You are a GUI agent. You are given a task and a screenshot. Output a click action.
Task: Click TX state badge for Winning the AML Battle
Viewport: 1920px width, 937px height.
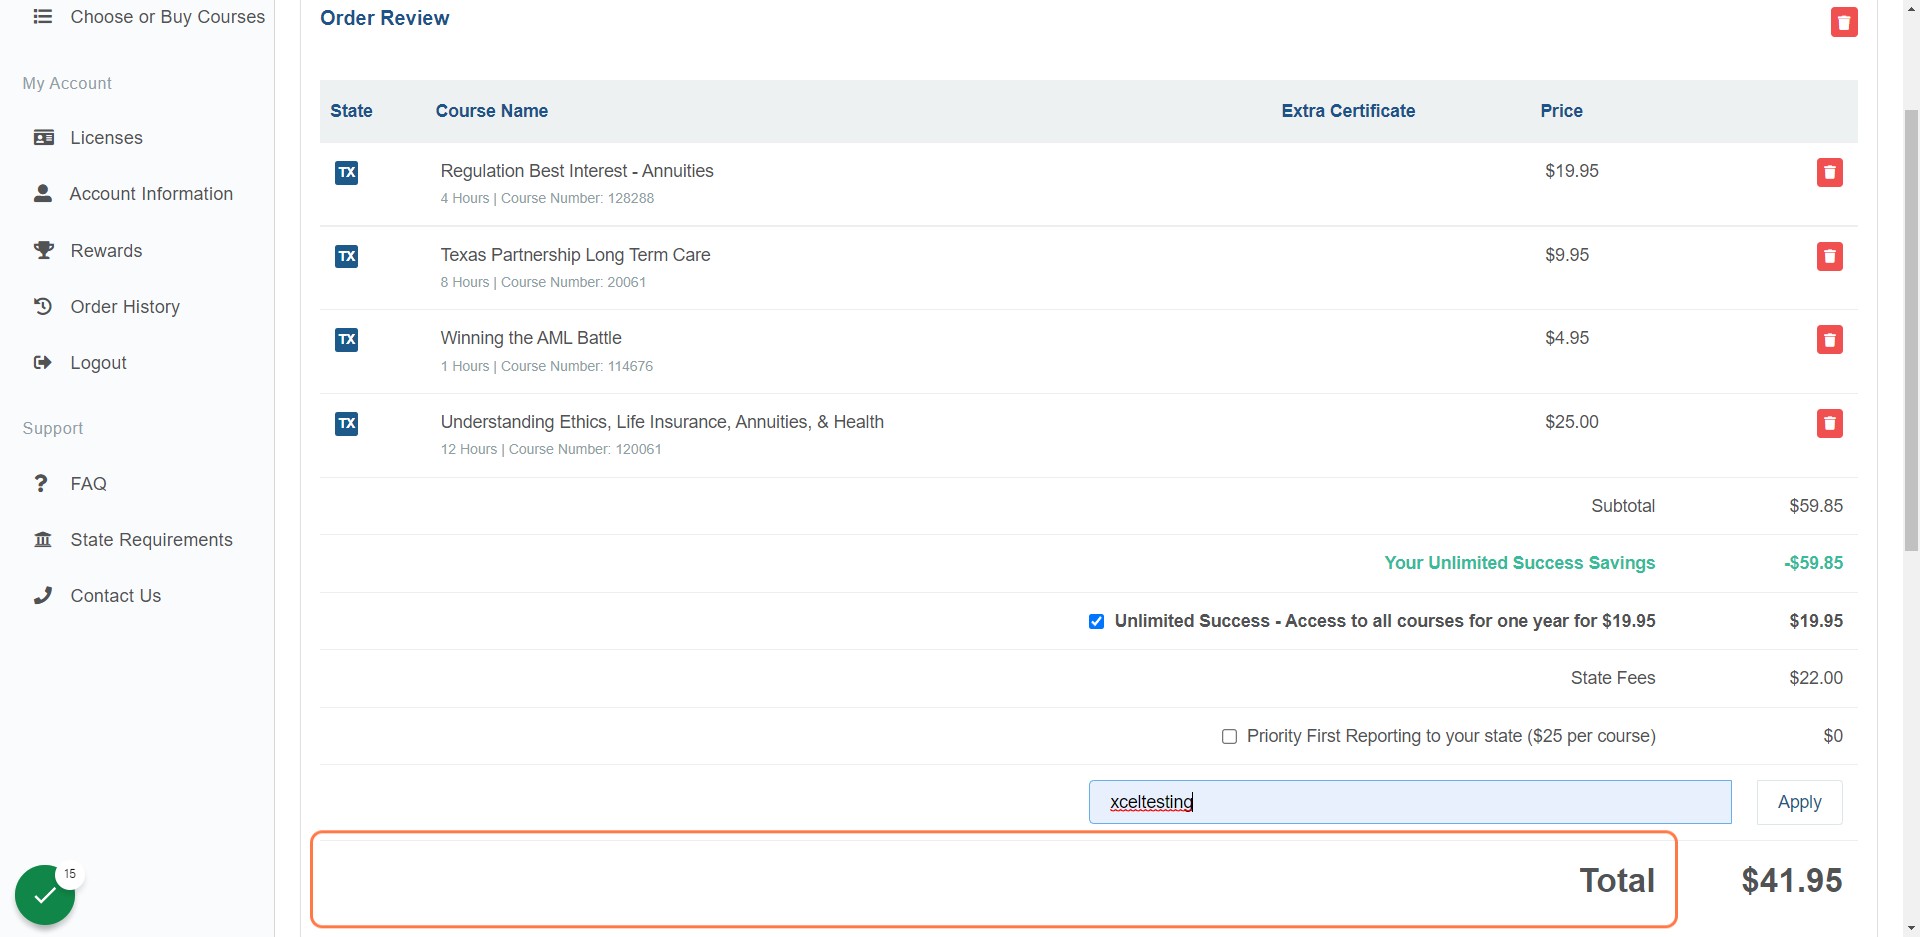coord(346,340)
